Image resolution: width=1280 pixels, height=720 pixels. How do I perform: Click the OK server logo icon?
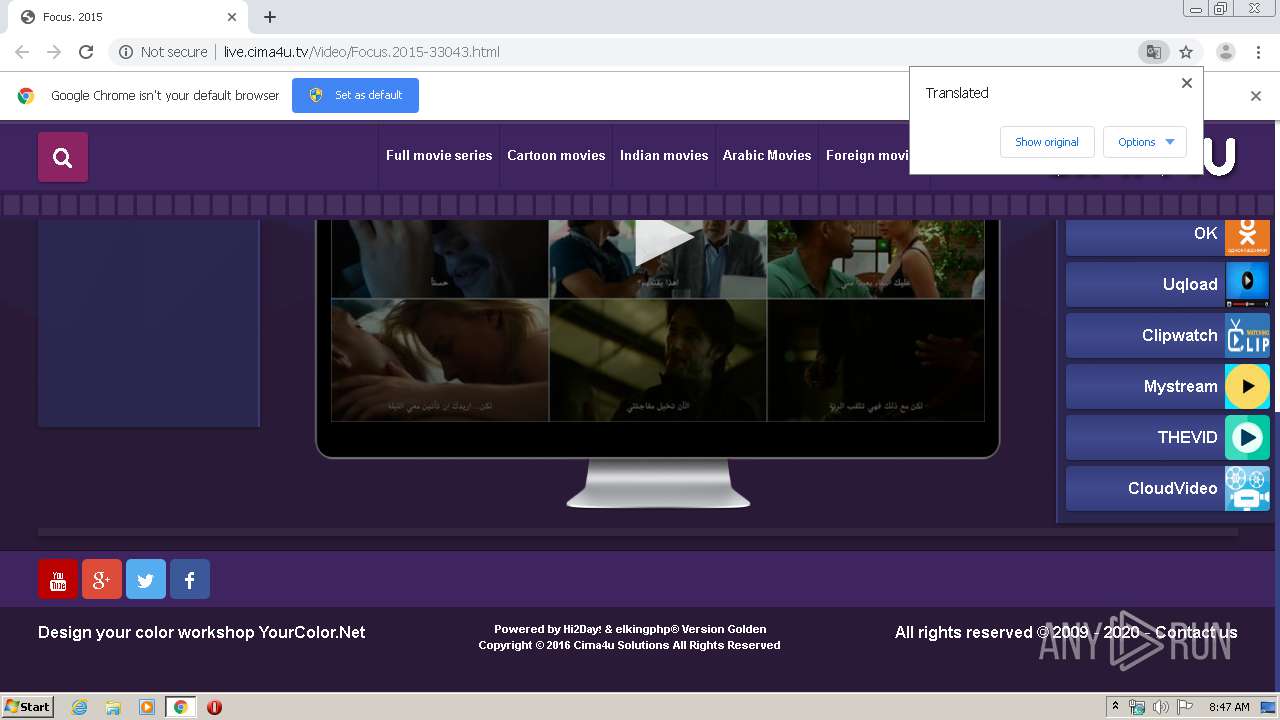1247,236
